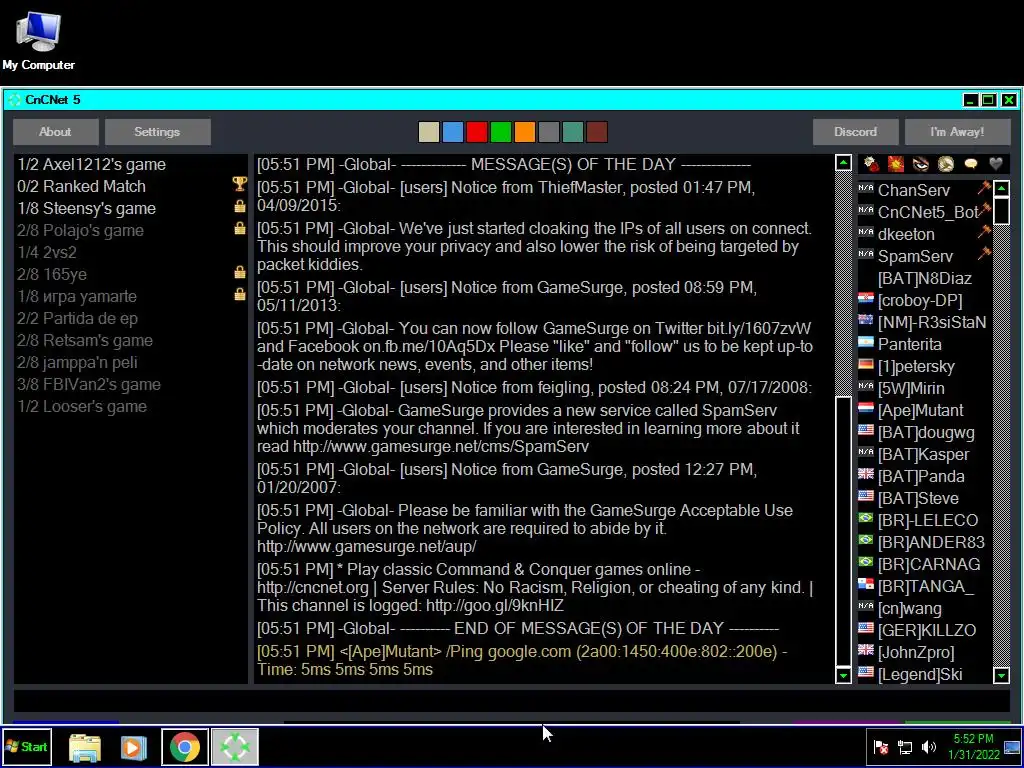1024x768 pixels.
Task: Click the hammer icon next to SpamServ
Action: click(x=984, y=254)
